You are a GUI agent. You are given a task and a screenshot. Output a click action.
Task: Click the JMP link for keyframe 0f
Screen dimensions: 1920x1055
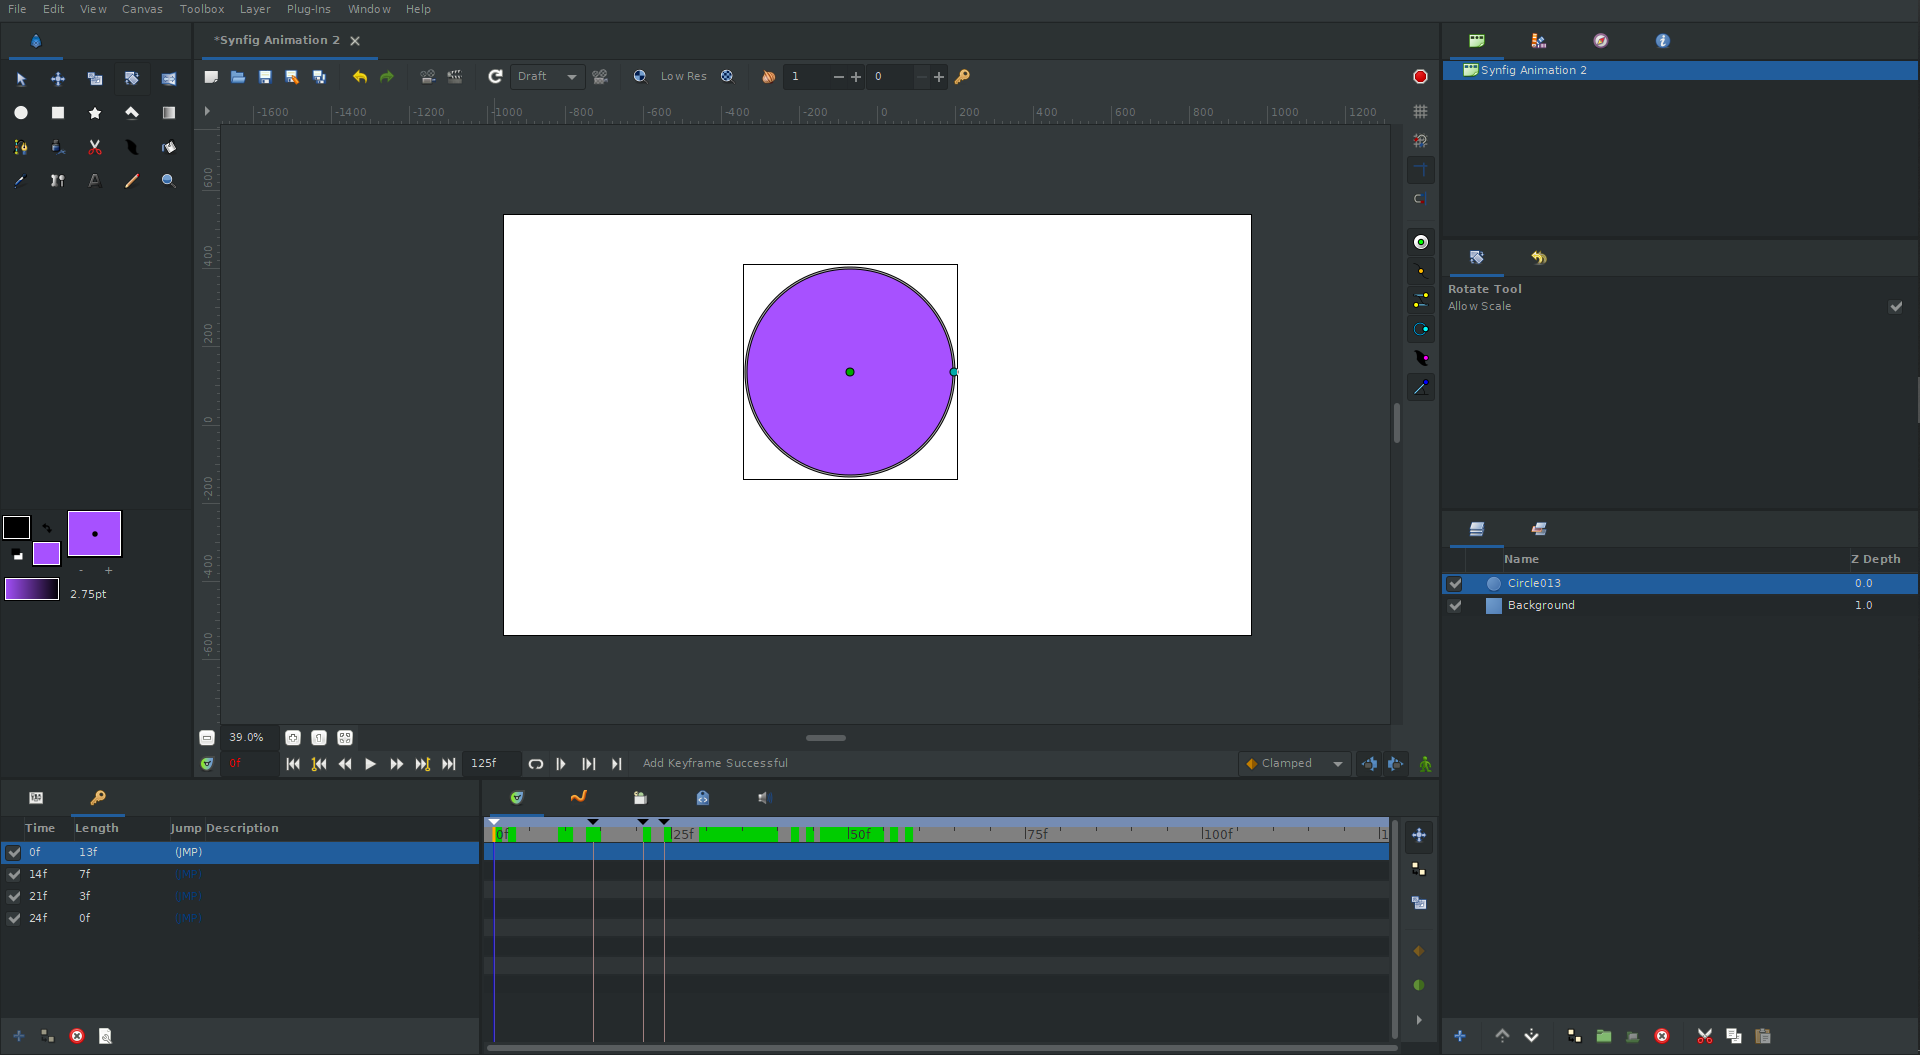click(188, 853)
